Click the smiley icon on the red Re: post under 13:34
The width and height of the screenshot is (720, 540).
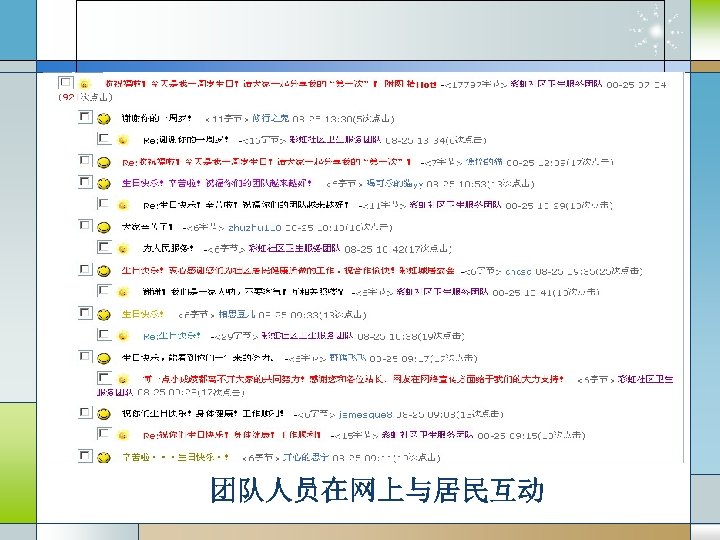tap(104, 162)
